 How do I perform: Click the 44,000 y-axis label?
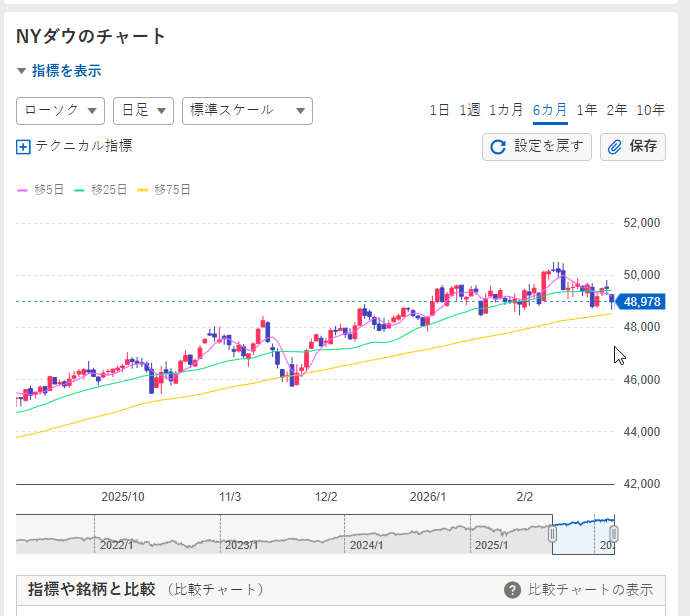[x=642, y=432]
